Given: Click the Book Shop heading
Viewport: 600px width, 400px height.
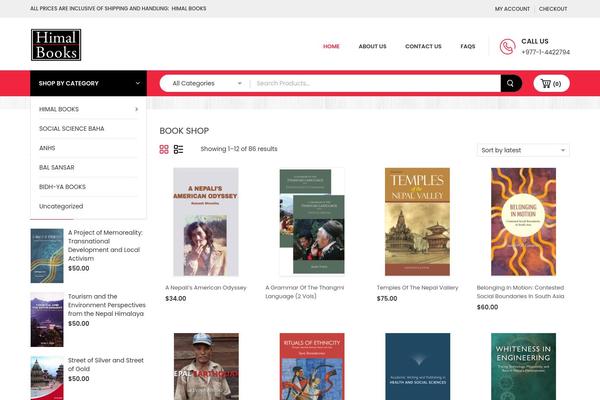Looking at the screenshot, I should [x=184, y=131].
